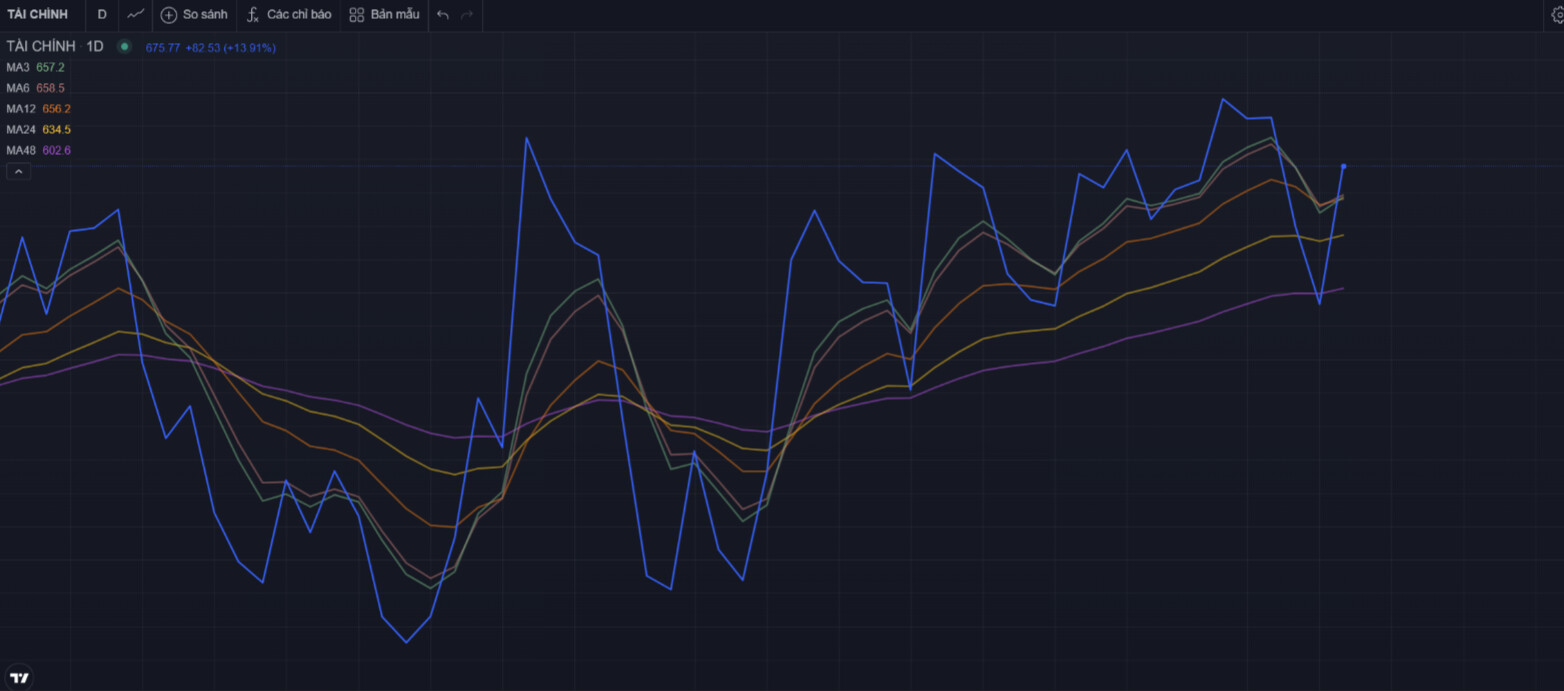Viewport: 1564px width, 691px height.
Task: Select the MA12 indicator legend
Action: 38,109
